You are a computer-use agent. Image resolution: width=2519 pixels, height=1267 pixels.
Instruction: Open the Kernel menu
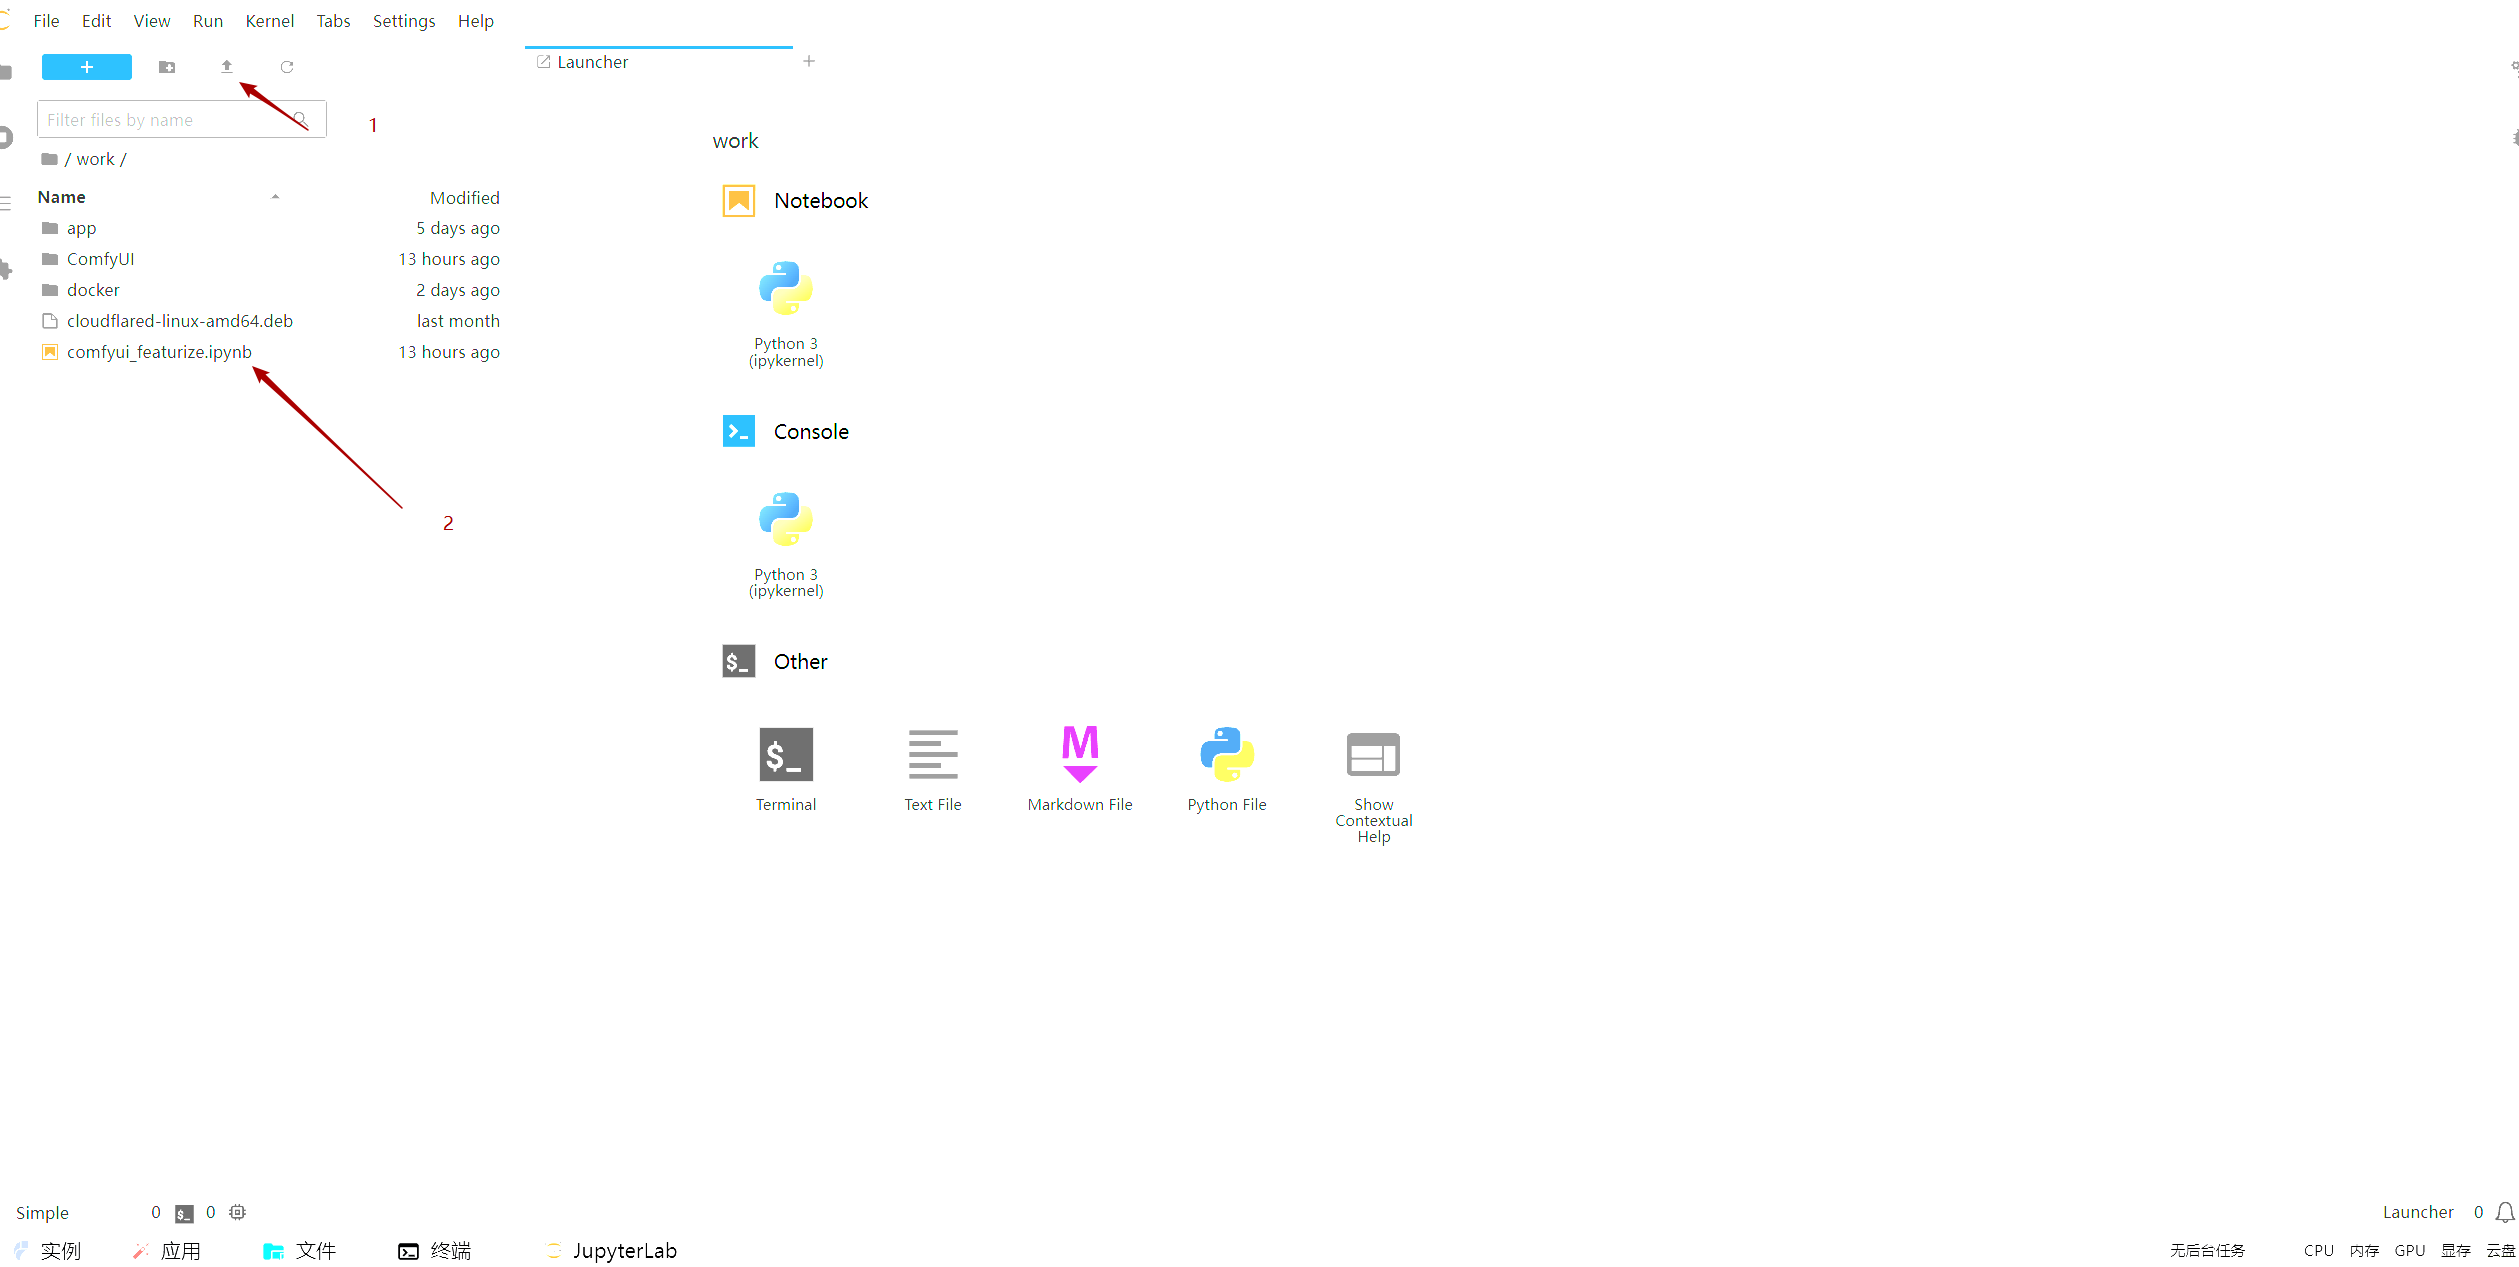tap(269, 21)
